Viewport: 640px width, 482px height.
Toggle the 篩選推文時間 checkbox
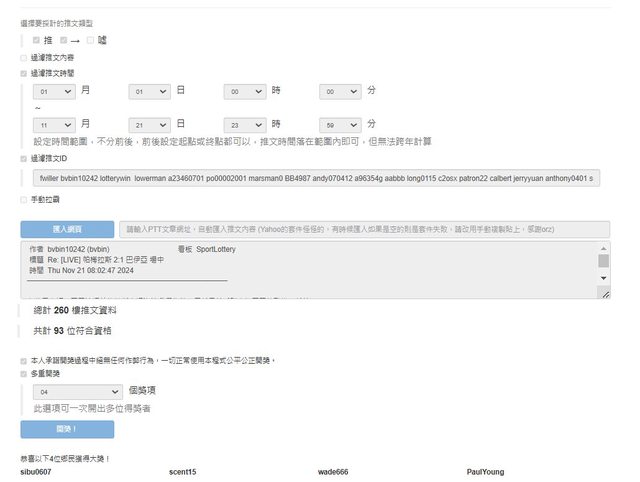[24, 73]
